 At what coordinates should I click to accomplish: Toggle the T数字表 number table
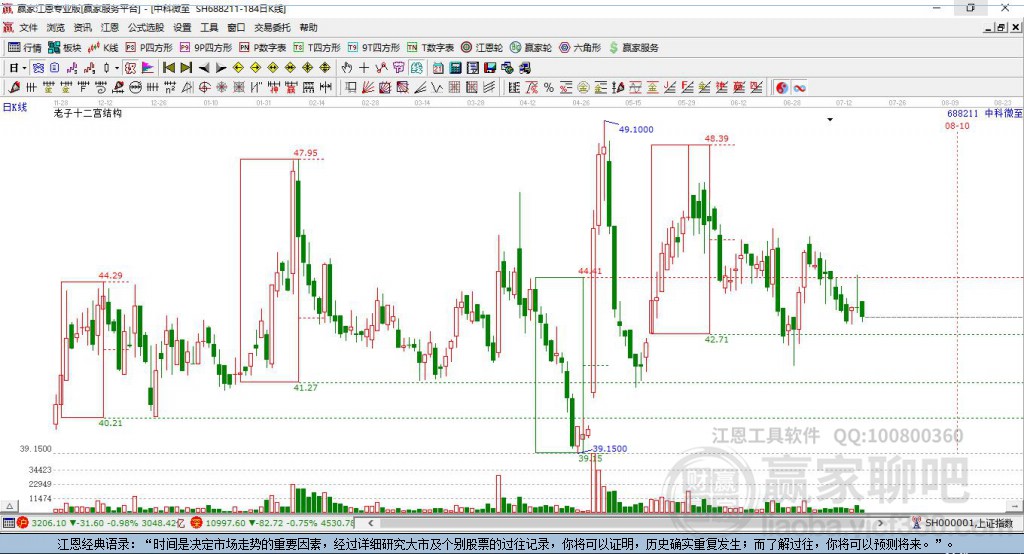point(430,48)
